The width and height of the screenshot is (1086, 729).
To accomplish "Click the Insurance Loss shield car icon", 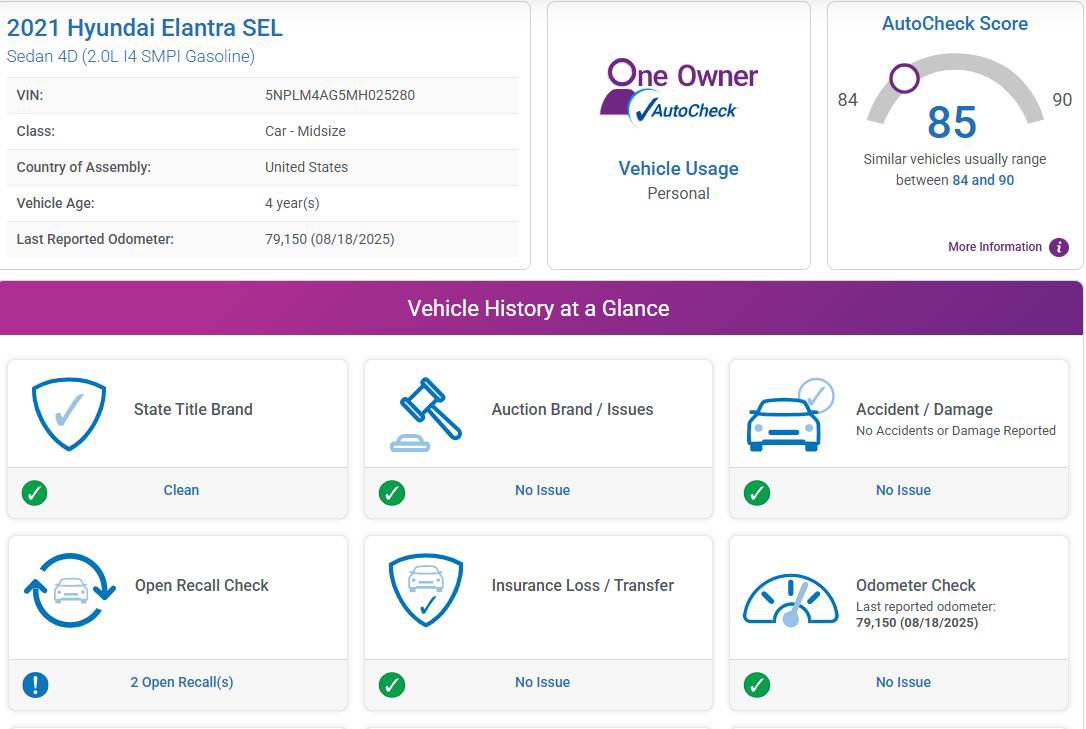I will [x=426, y=590].
